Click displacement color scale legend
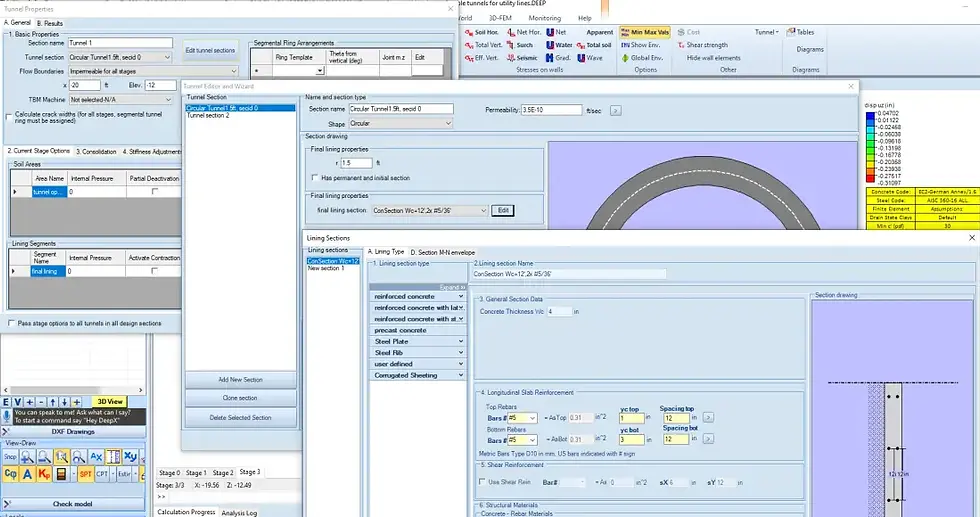This screenshot has width=980, height=517. pos(870,148)
